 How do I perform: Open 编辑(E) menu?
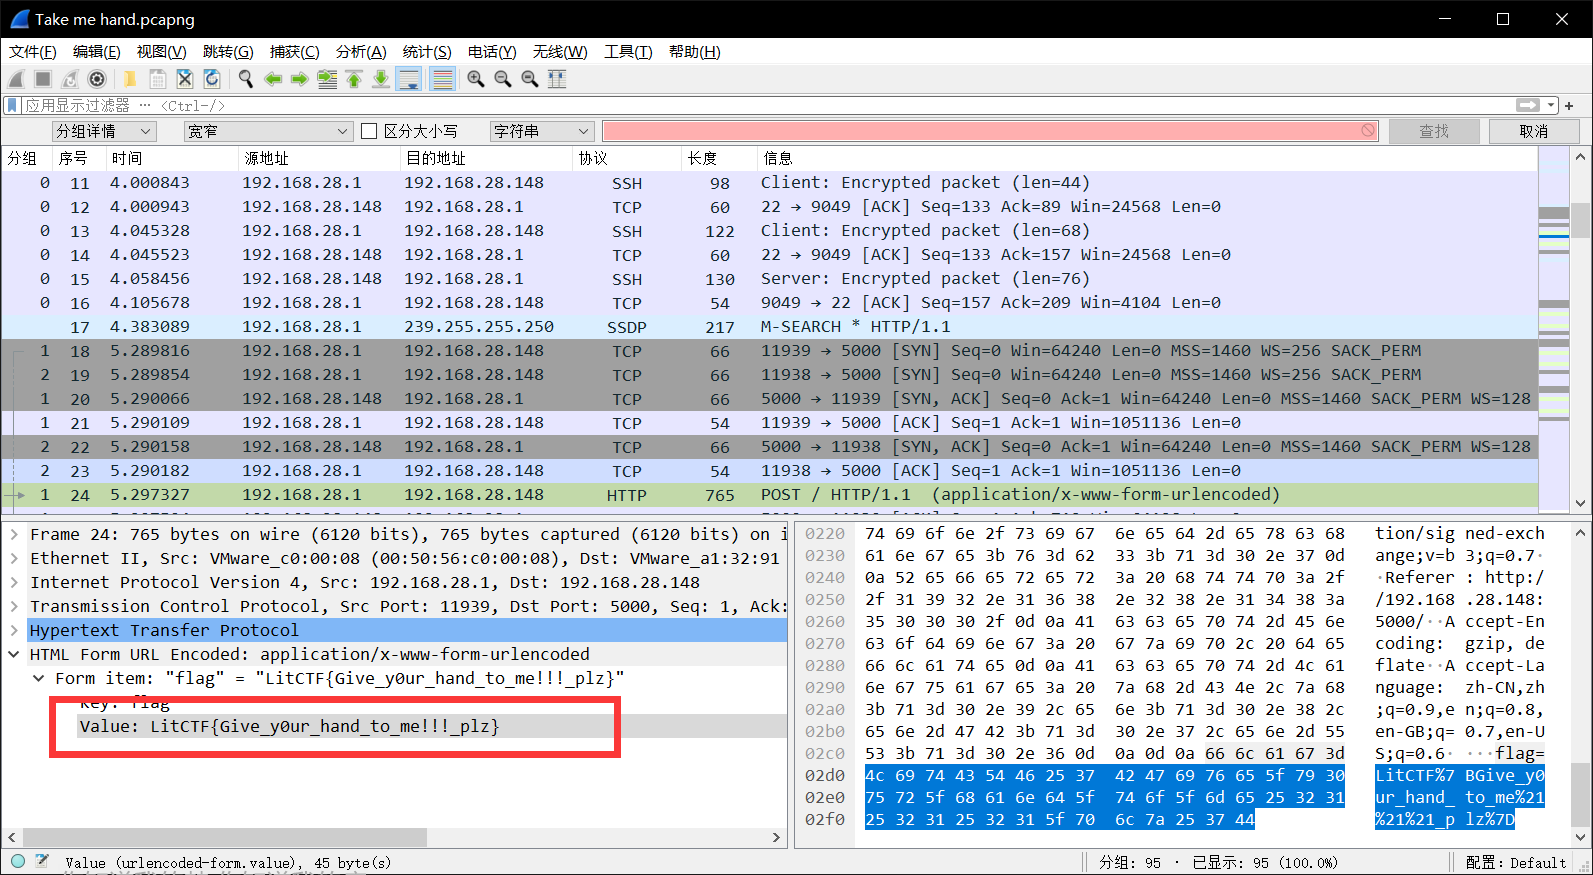[96, 52]
